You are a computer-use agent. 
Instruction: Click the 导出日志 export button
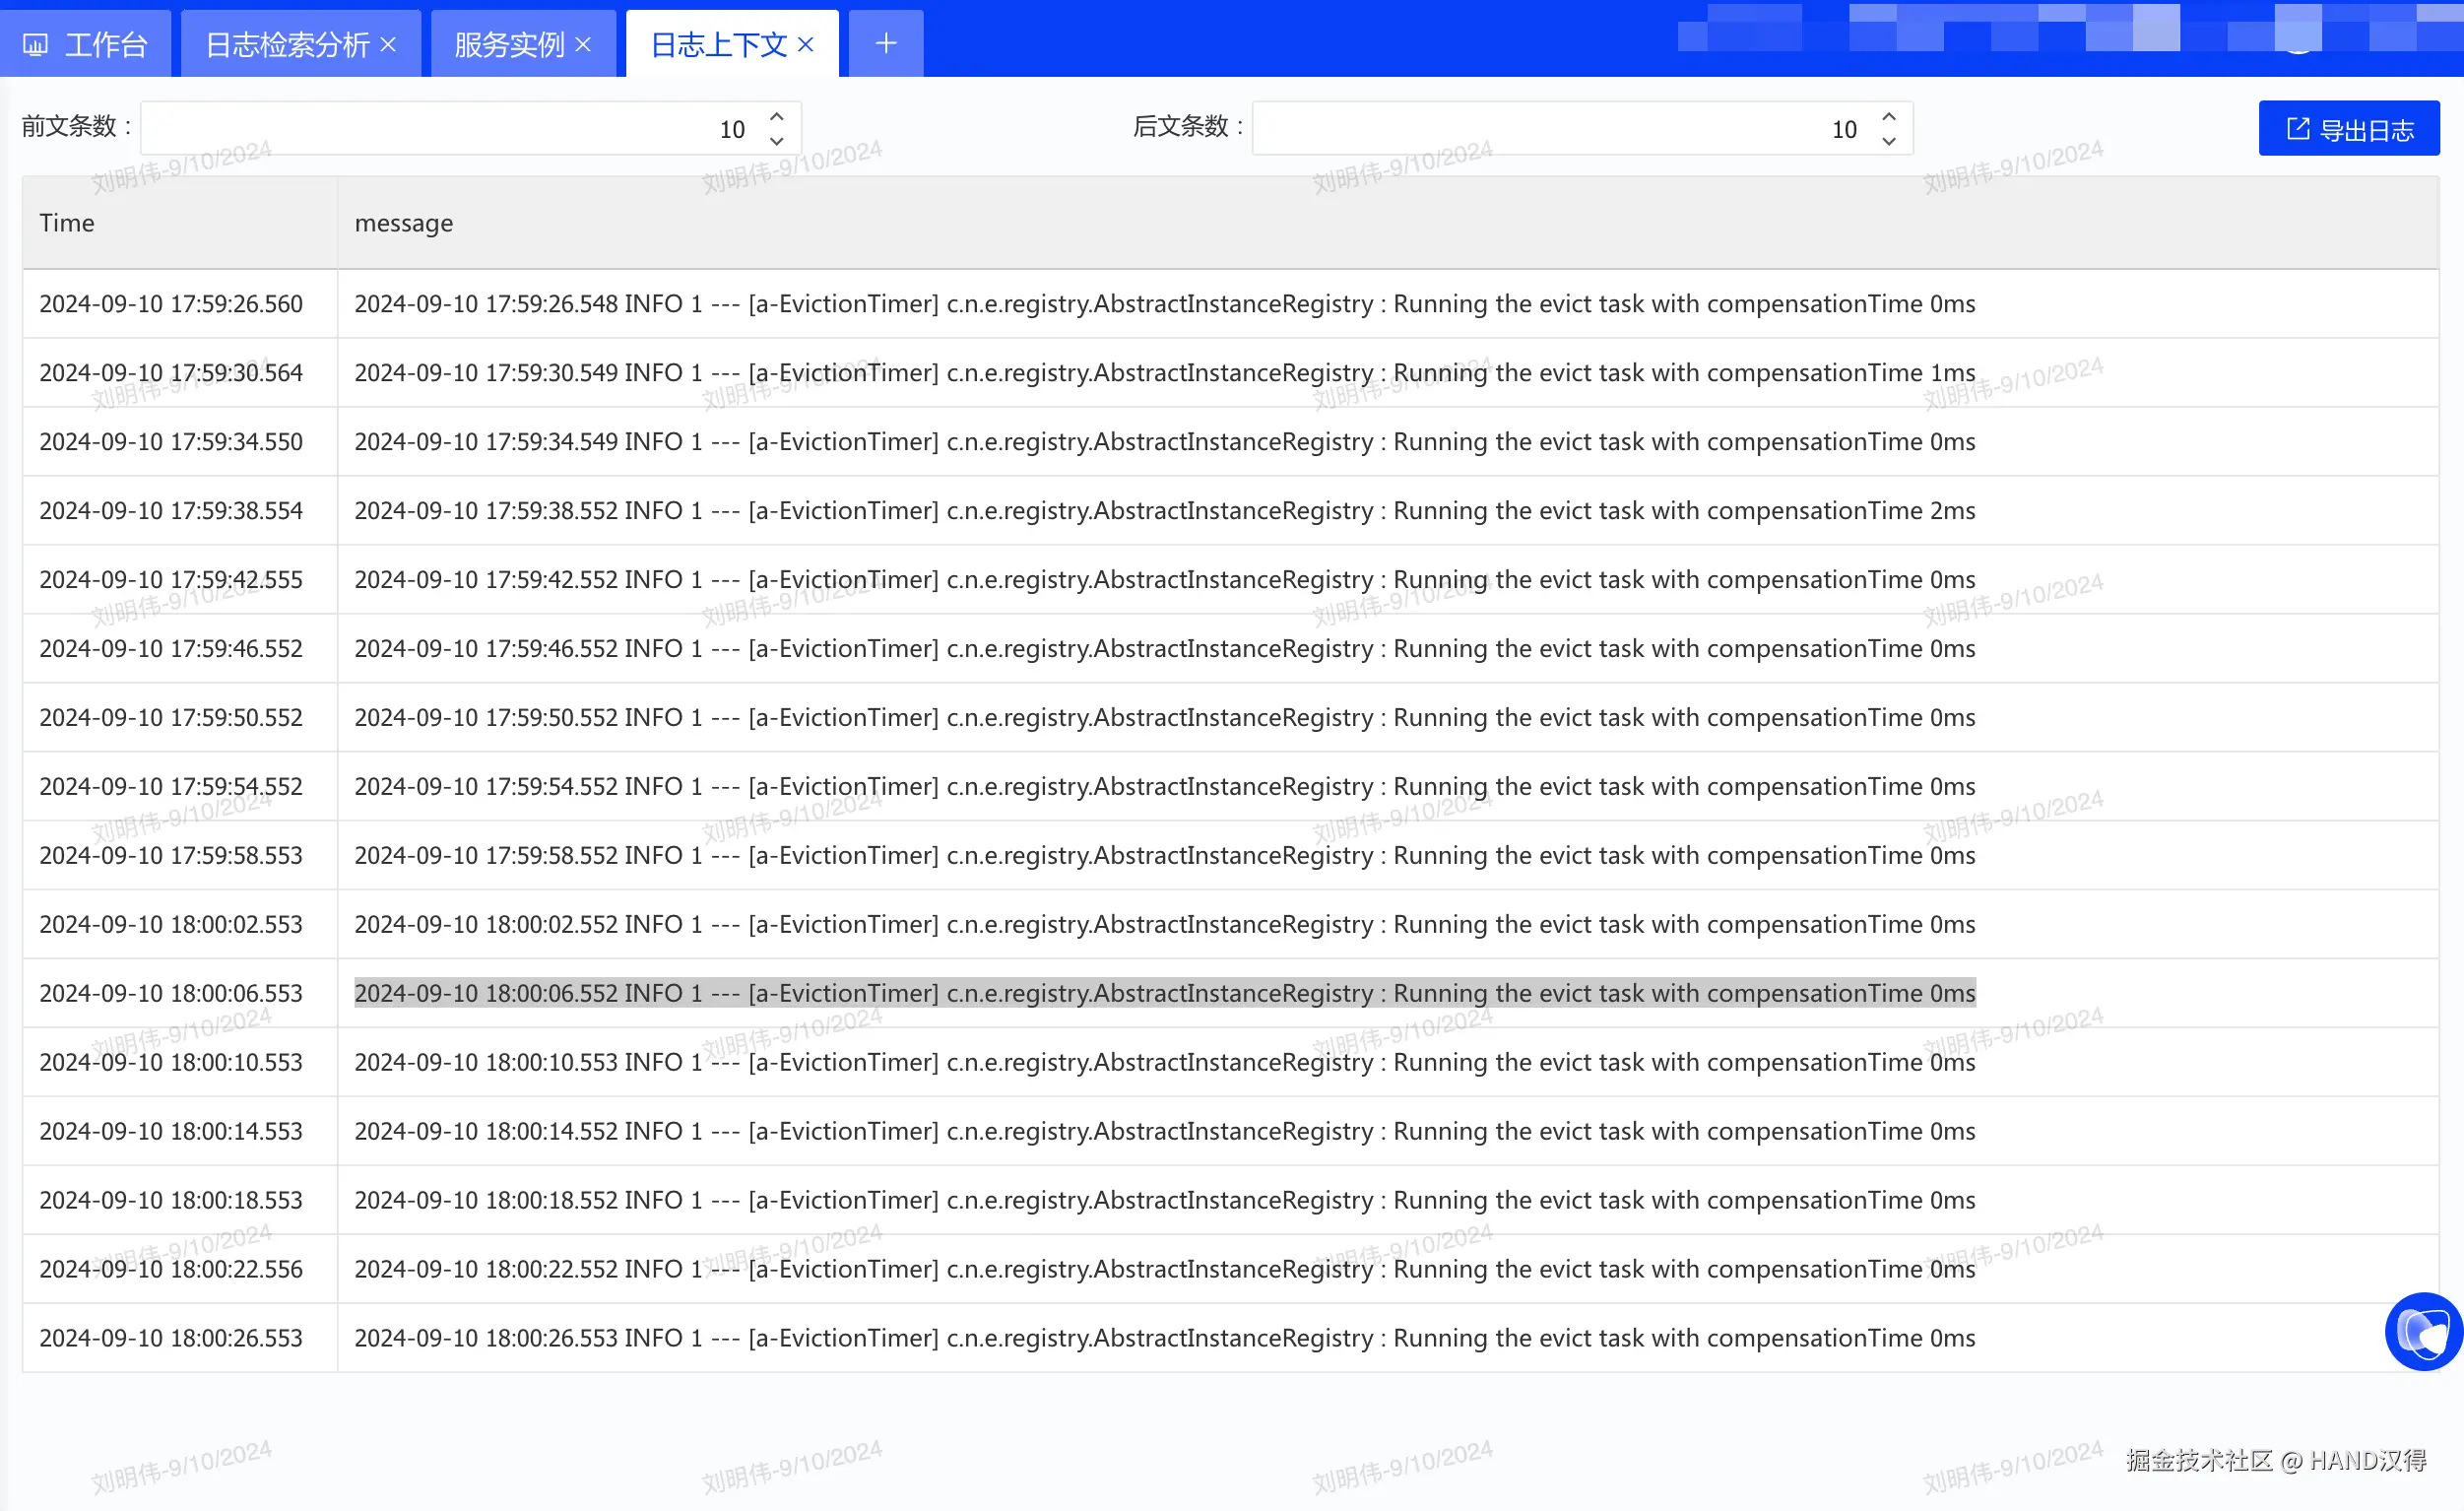[x=2348, y=129]
